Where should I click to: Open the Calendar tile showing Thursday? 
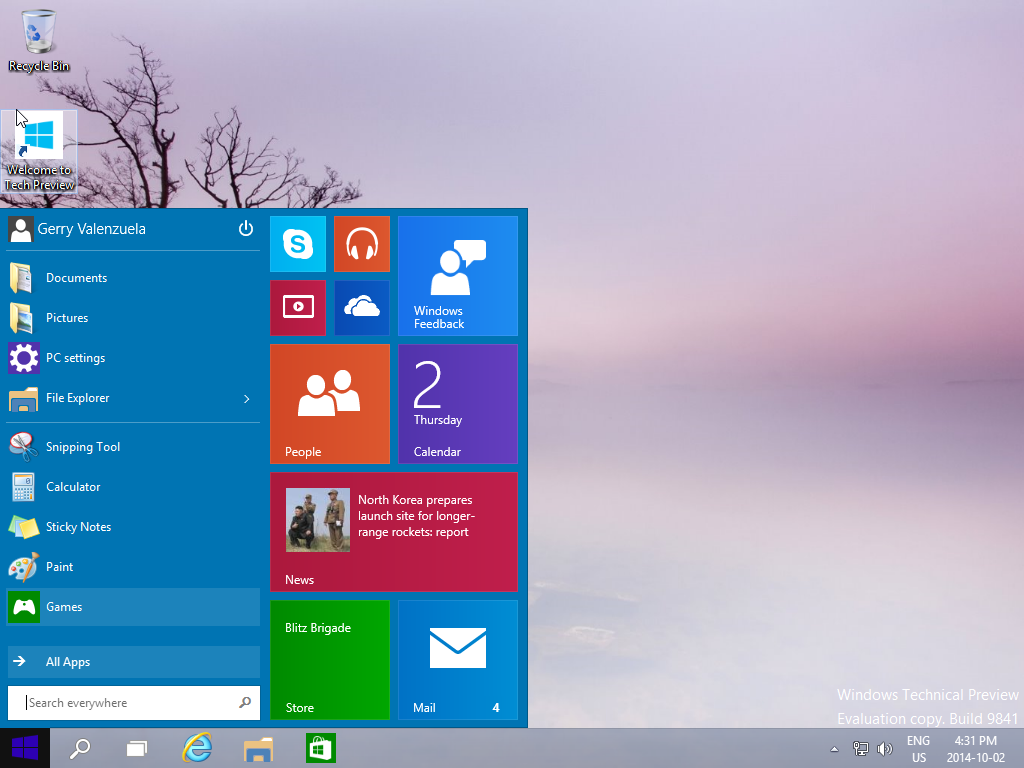pyautogui.click(x=458, y=404)
